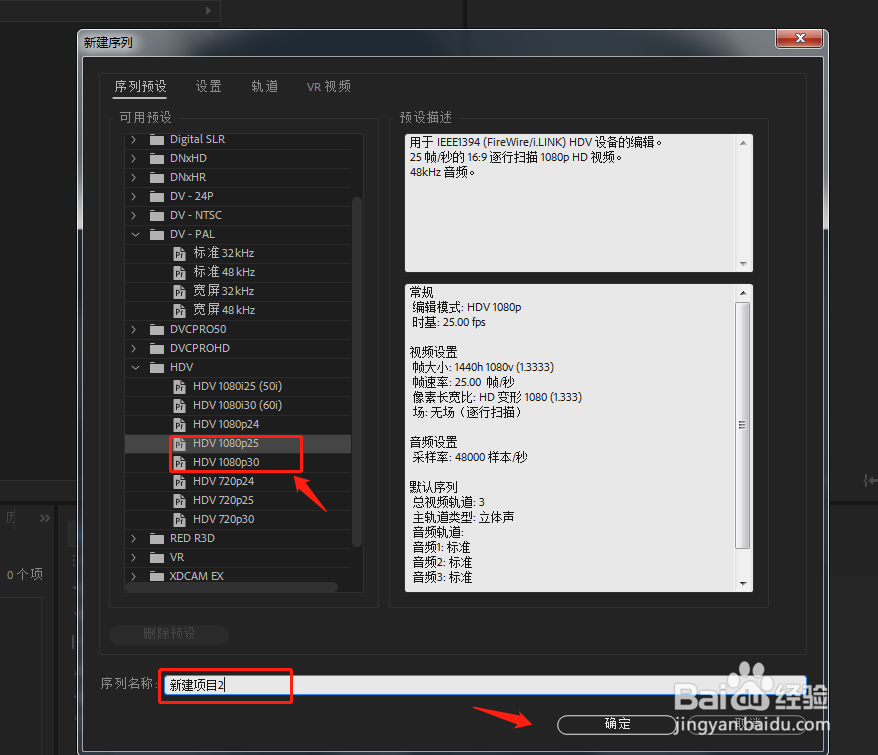The height and width of the screenshot is (755, 878).
Task: Select the 标准 32kHz preset under DV - PAL
Action: coord(222,253)
